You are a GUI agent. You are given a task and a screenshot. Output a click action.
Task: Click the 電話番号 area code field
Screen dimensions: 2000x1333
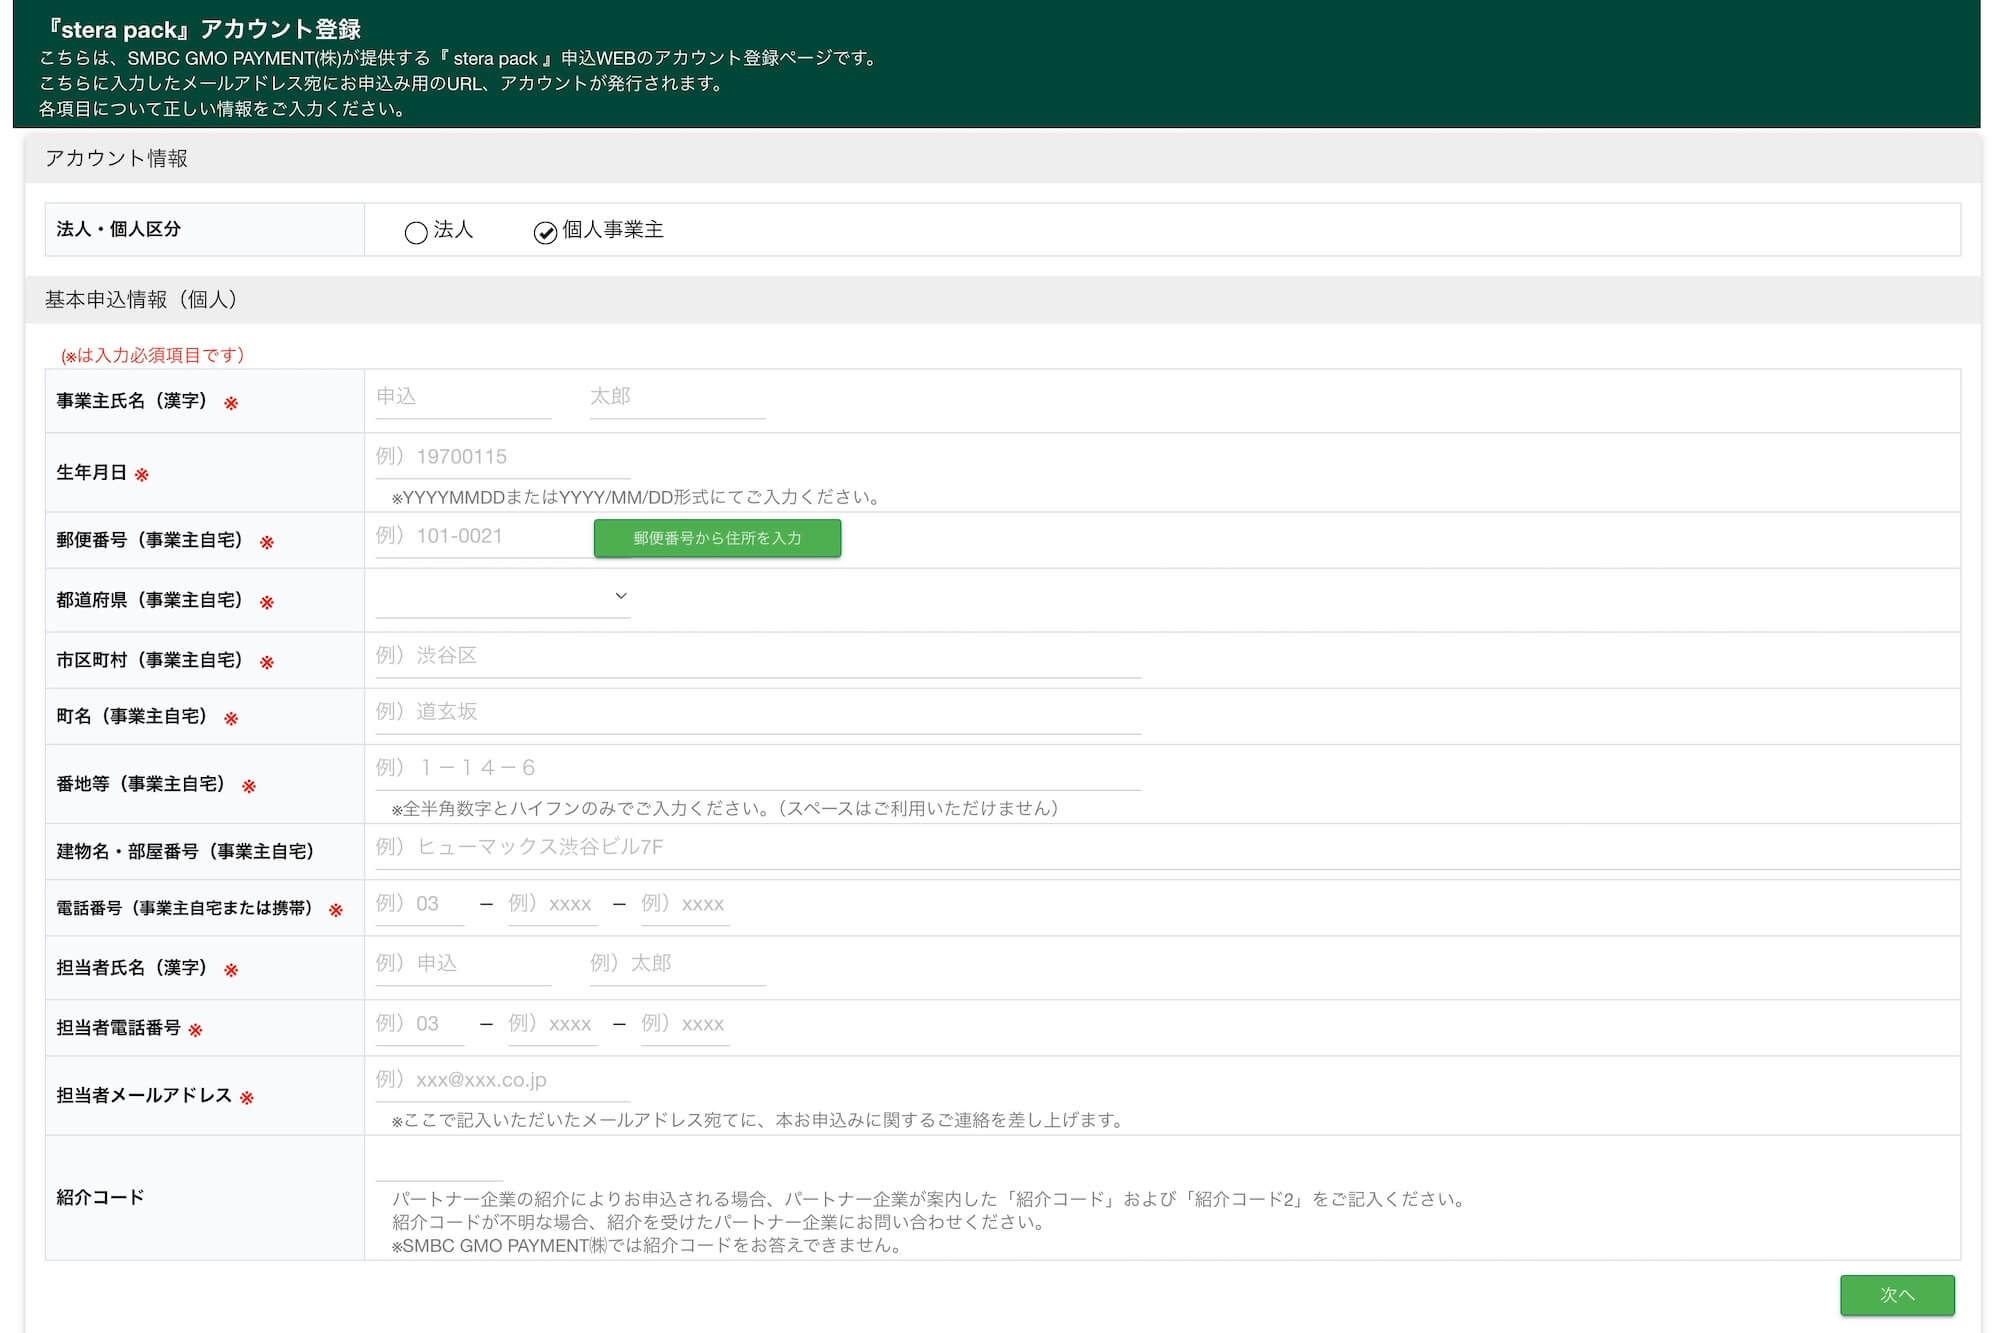coord(420,904)
